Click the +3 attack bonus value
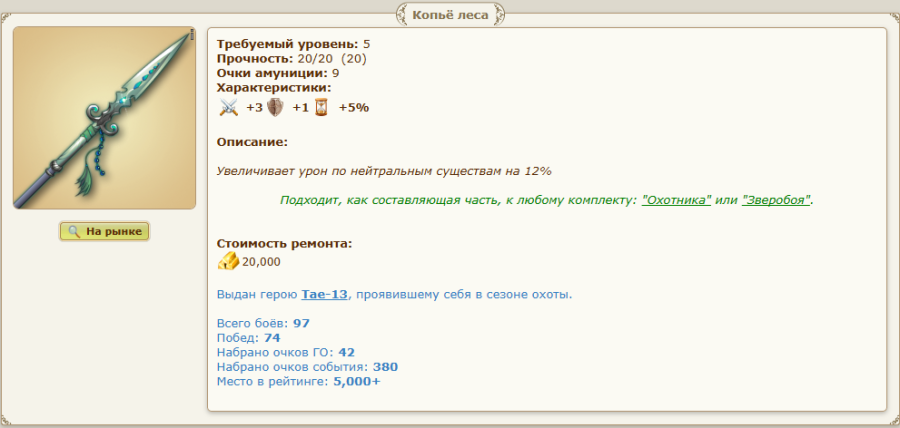This screenshot has height=428, width=900. click(254, 108)
